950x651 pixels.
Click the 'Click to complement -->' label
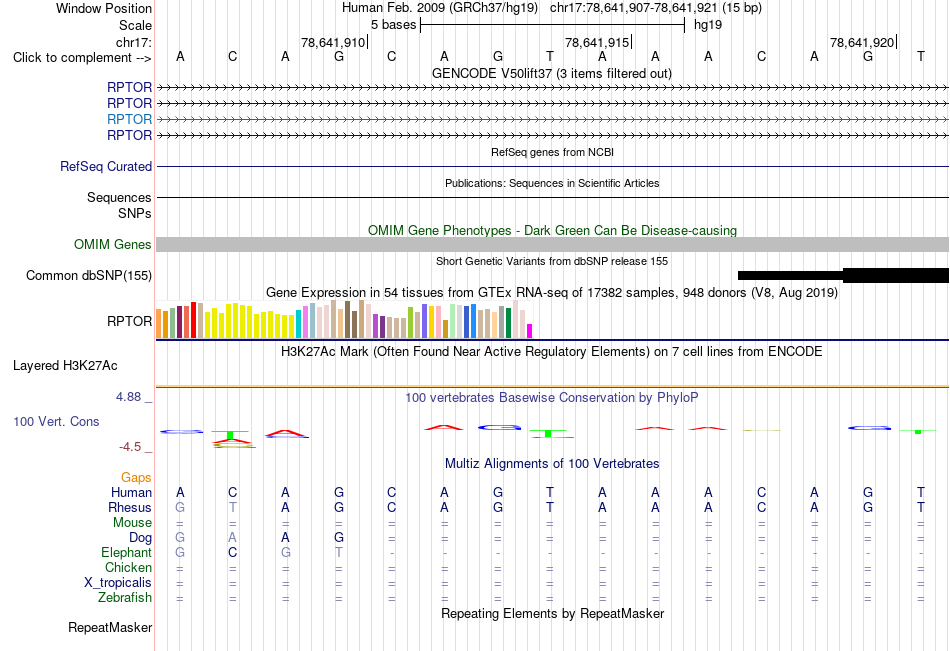click(82, 58)
